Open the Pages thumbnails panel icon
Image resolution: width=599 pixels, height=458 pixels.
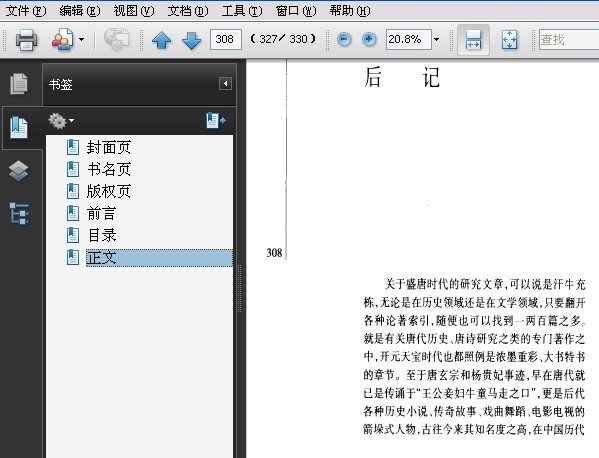pyautogui.click(x=19, y=84)
